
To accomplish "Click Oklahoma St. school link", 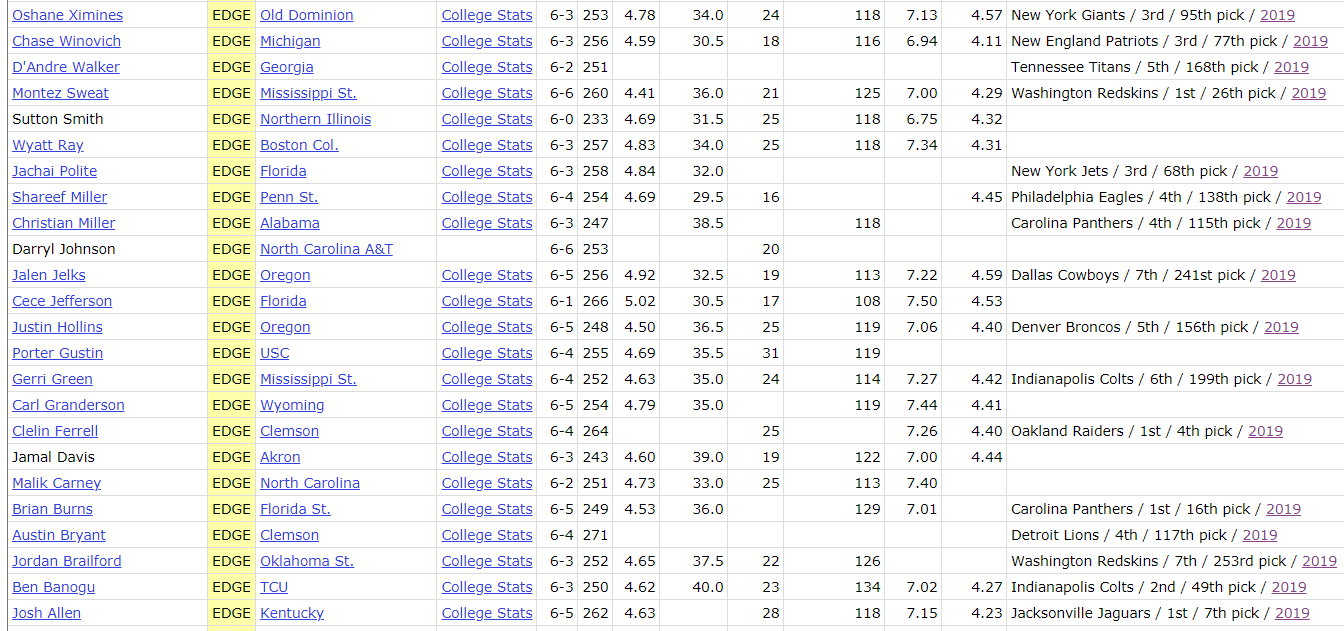I will (307, 561).
